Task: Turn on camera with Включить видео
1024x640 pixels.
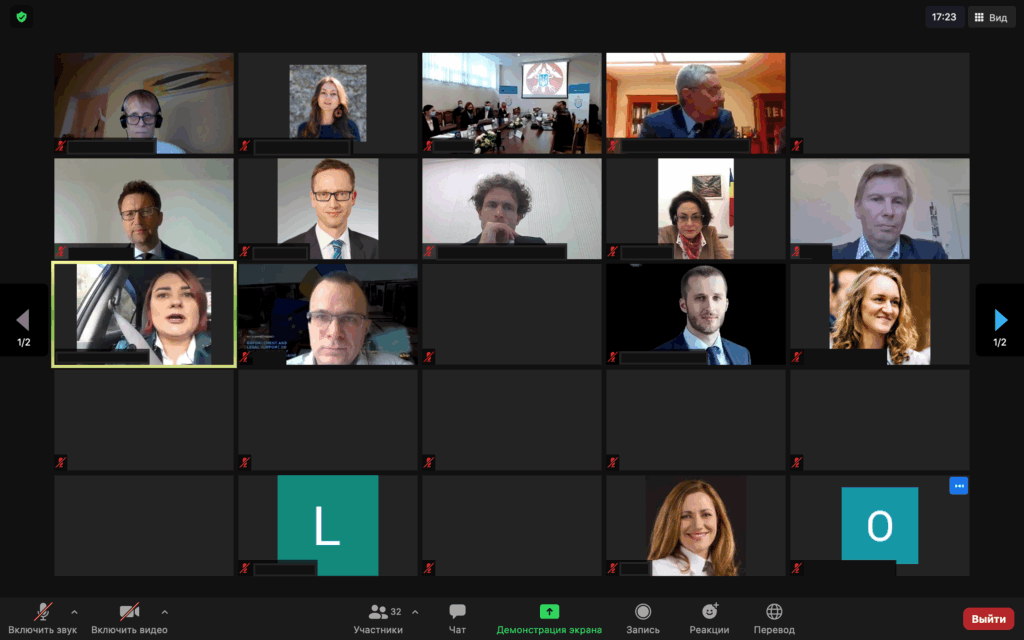Action: [x=129, y=618]
